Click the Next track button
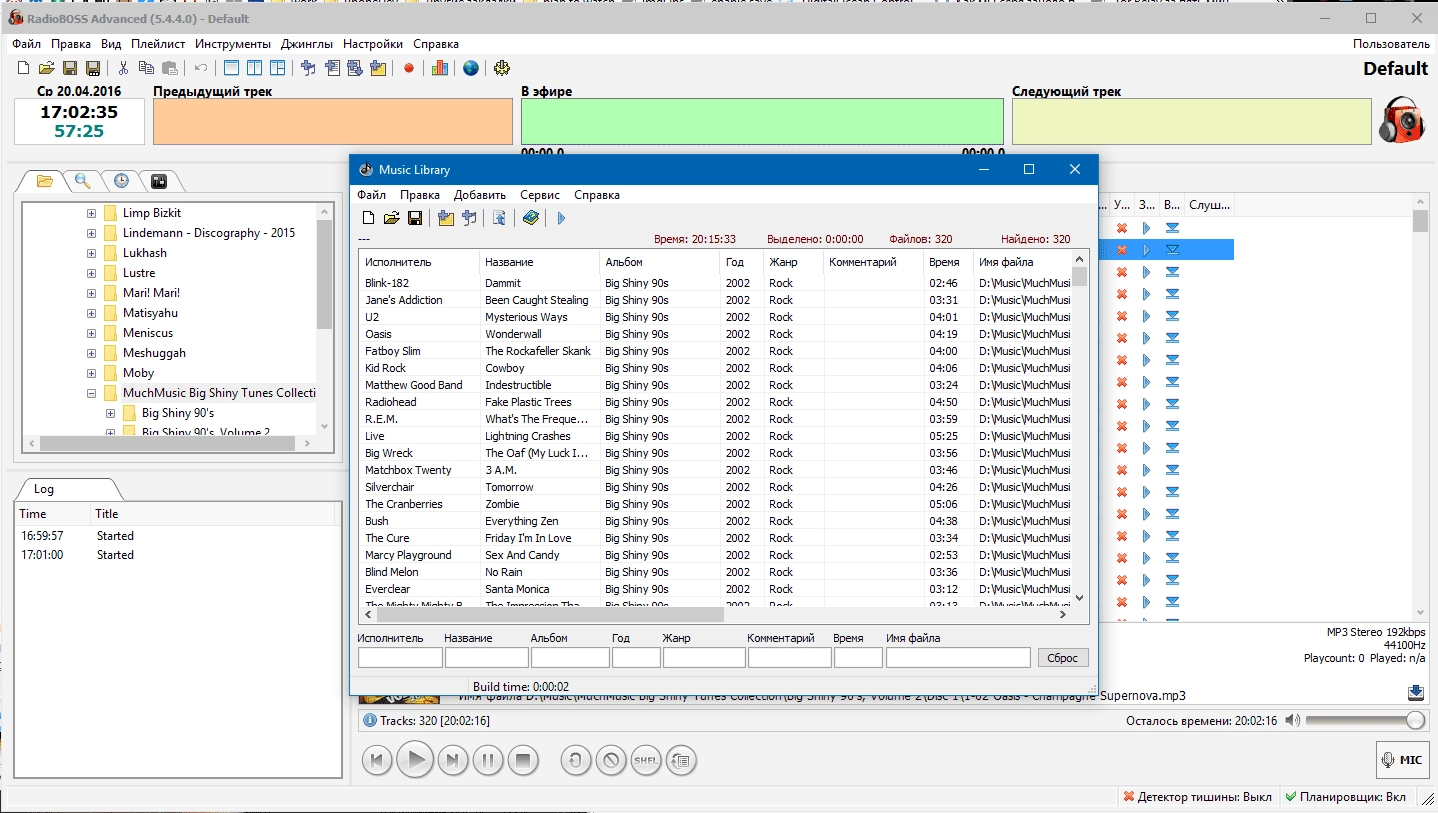This screenshot has height=813, width=1438. [451, 760]
